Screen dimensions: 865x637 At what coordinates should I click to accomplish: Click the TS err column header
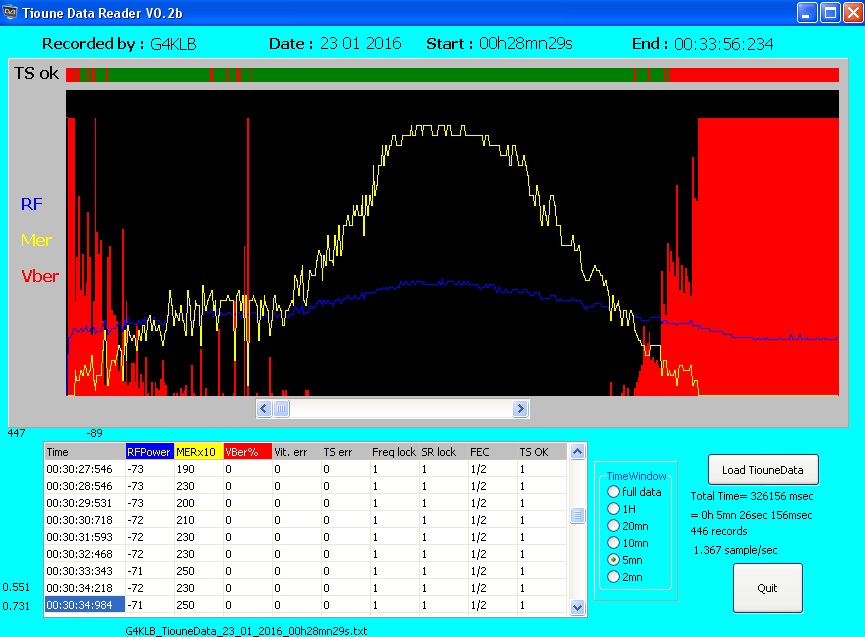point(345,452)
